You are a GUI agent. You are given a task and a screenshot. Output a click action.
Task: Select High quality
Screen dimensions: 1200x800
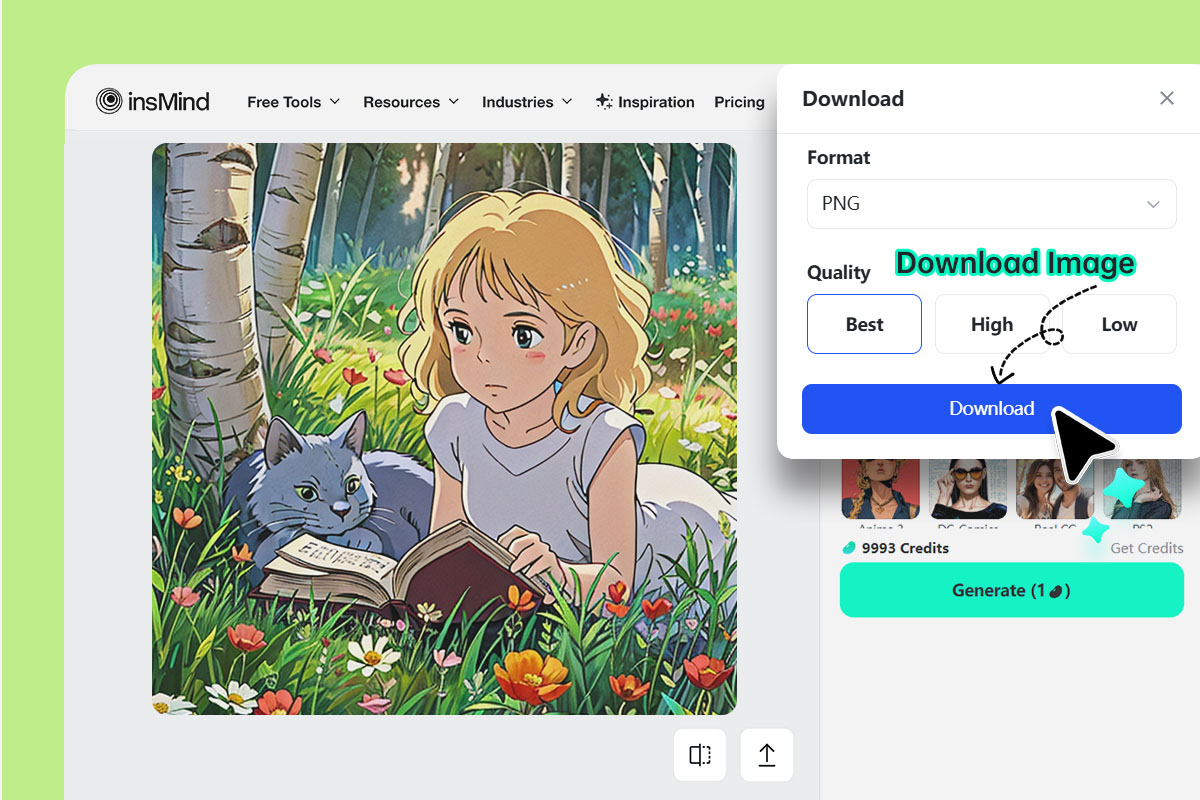(991, 324)
